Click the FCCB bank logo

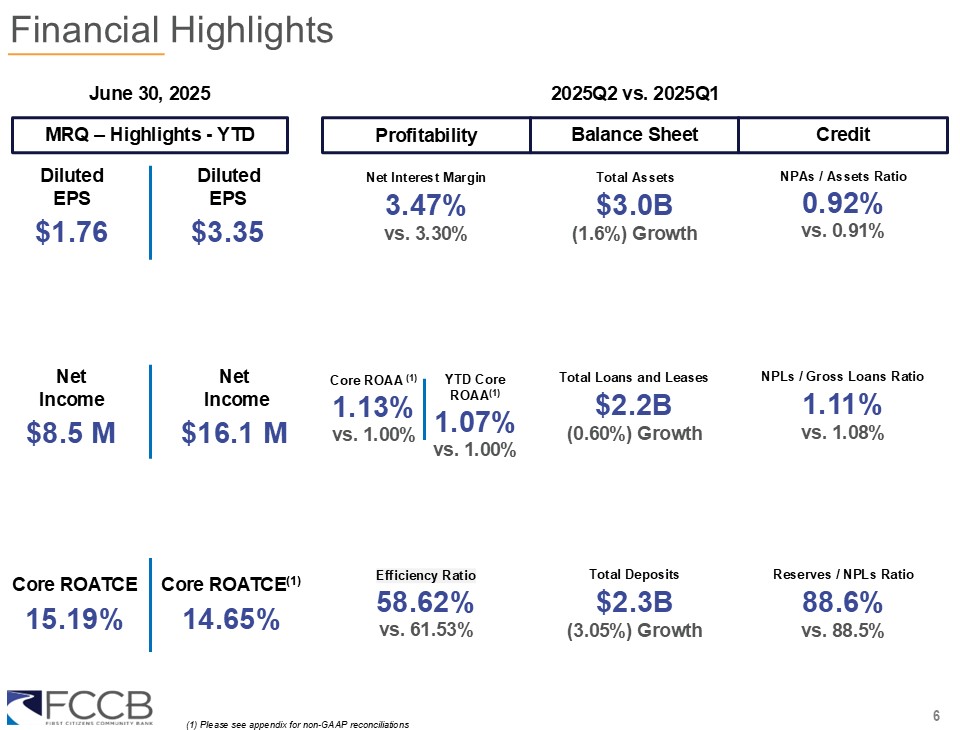coord(80,706)
